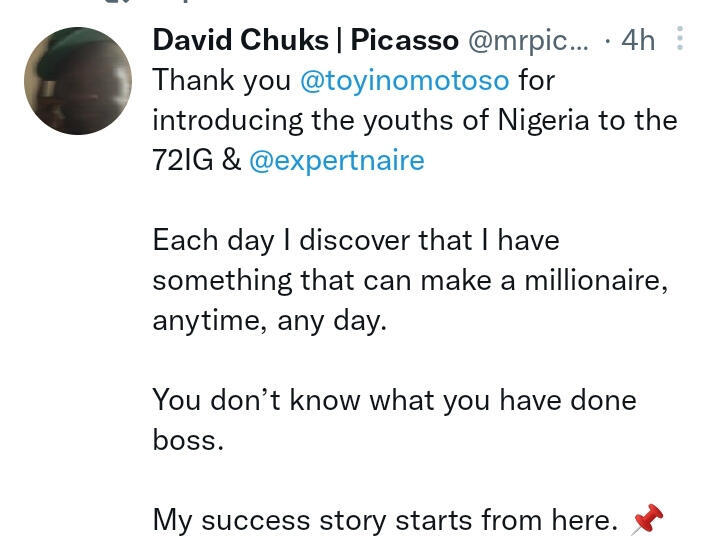Open the three-dot more options menu
Viewport: 720px width, 546px height.
(x=680, y=39)
